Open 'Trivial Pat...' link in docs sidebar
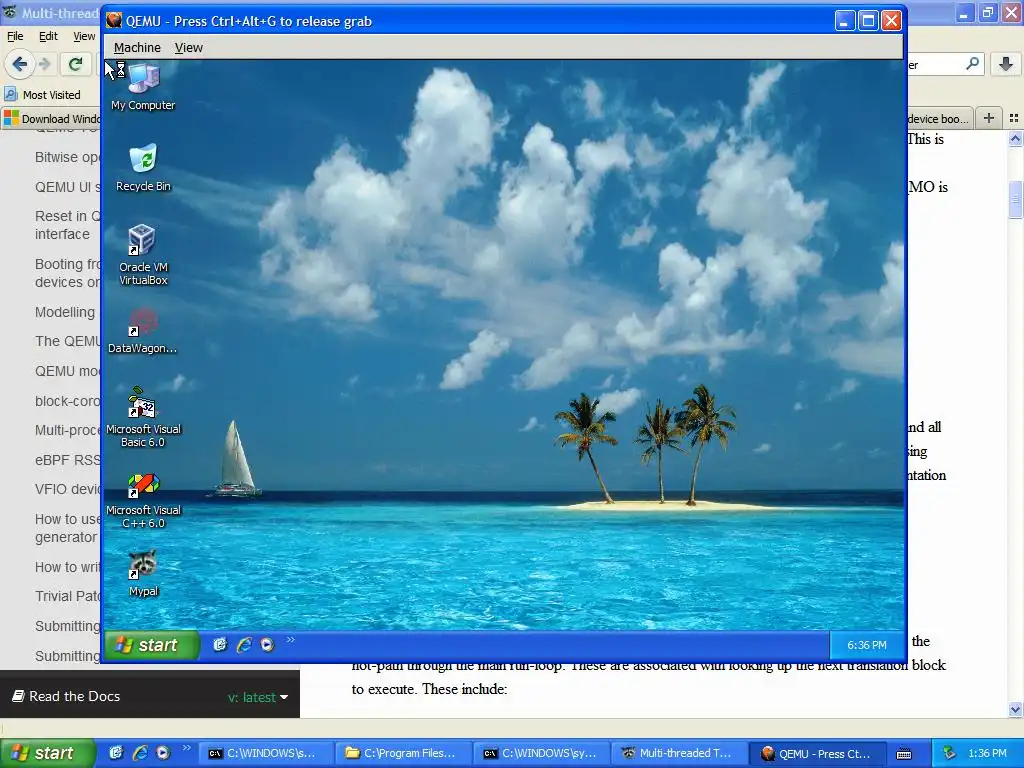 (x=67, y=596)
